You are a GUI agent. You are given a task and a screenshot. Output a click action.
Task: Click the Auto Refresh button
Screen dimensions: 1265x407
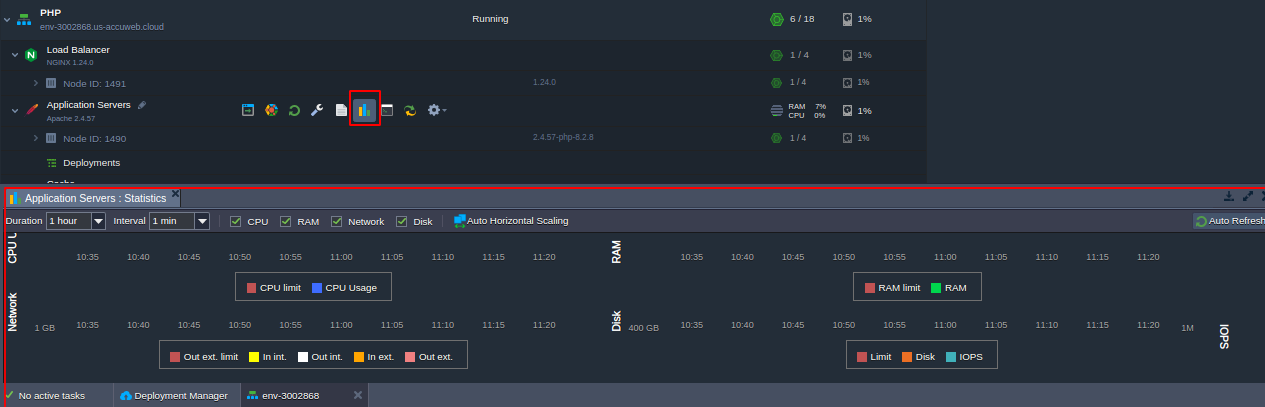click(1229, 221)
